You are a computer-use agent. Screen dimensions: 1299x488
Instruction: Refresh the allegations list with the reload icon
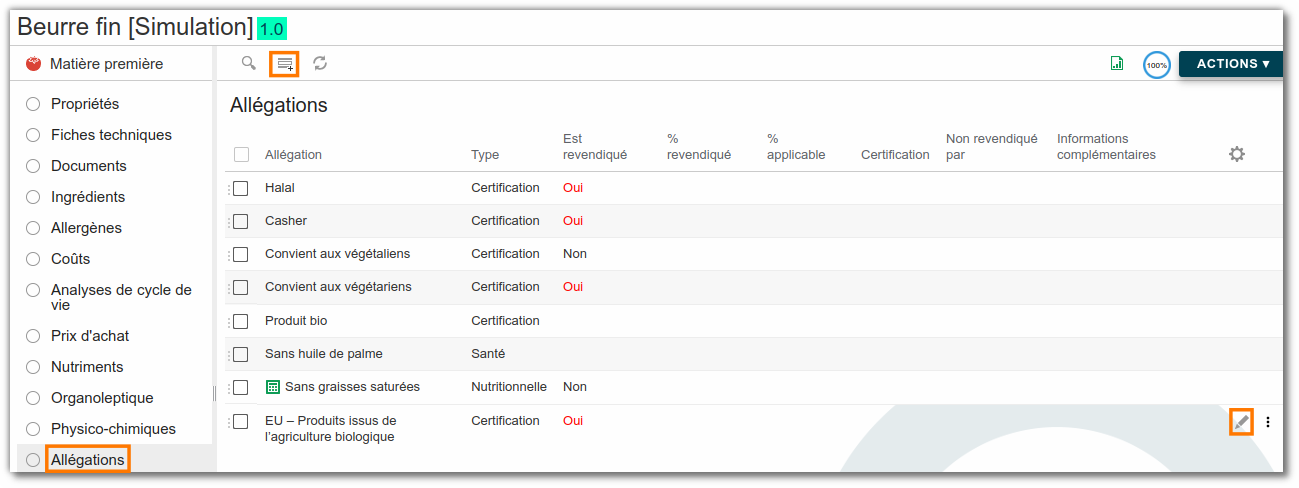(320, 63)
